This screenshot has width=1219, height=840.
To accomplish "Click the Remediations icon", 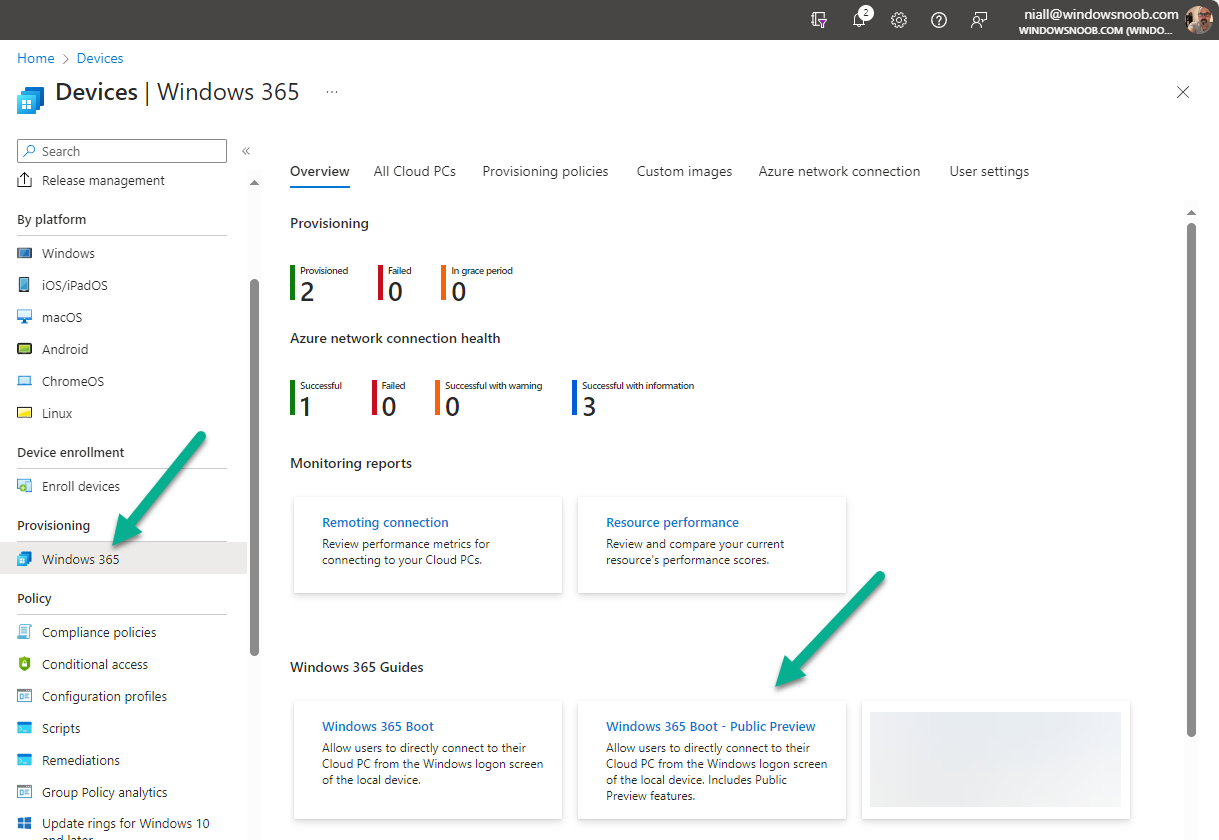I will [x=25, y=760].
